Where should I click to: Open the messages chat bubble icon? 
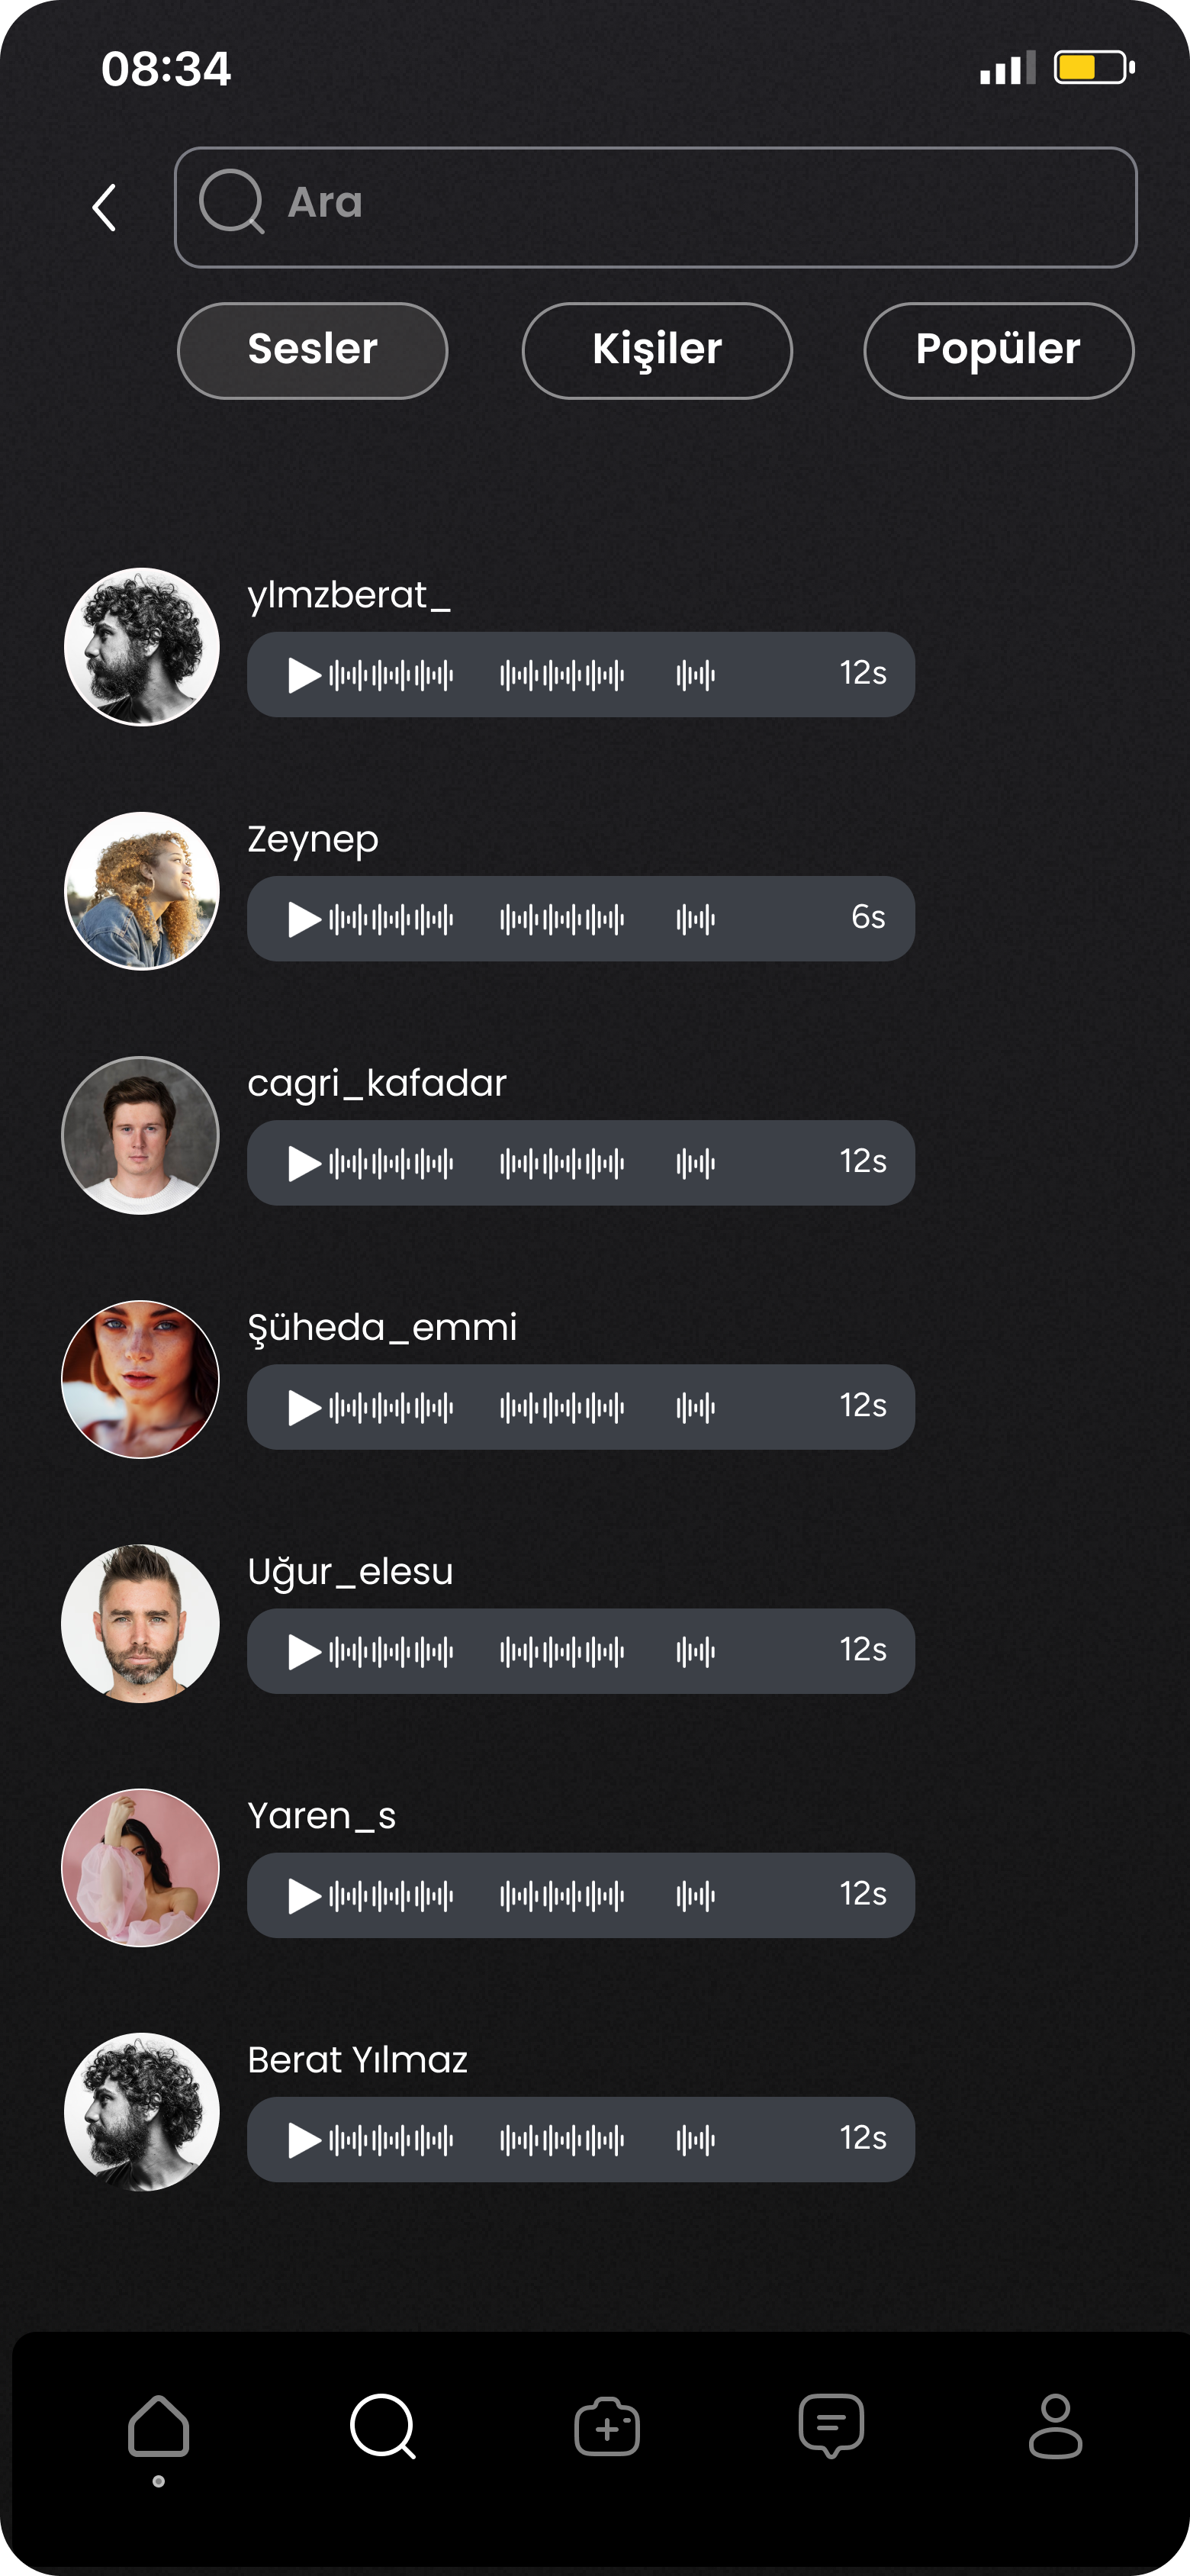pos(831,2426)
